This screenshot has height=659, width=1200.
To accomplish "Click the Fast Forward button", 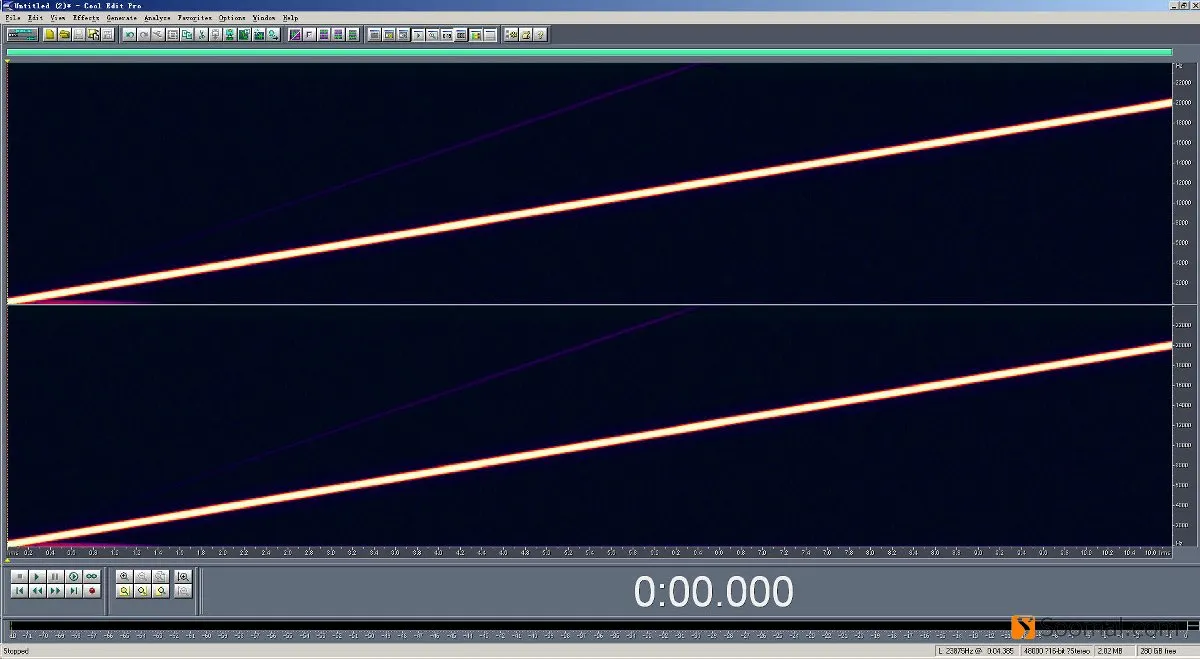I will click(x=55, y=591).
